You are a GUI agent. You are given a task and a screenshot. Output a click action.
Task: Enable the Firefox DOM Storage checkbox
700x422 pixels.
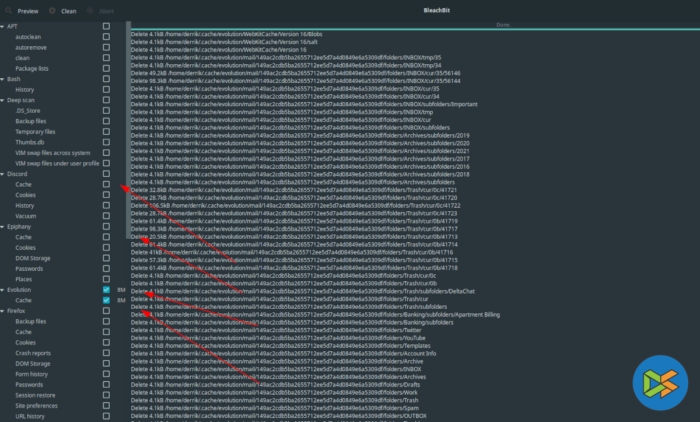(106, 364)
